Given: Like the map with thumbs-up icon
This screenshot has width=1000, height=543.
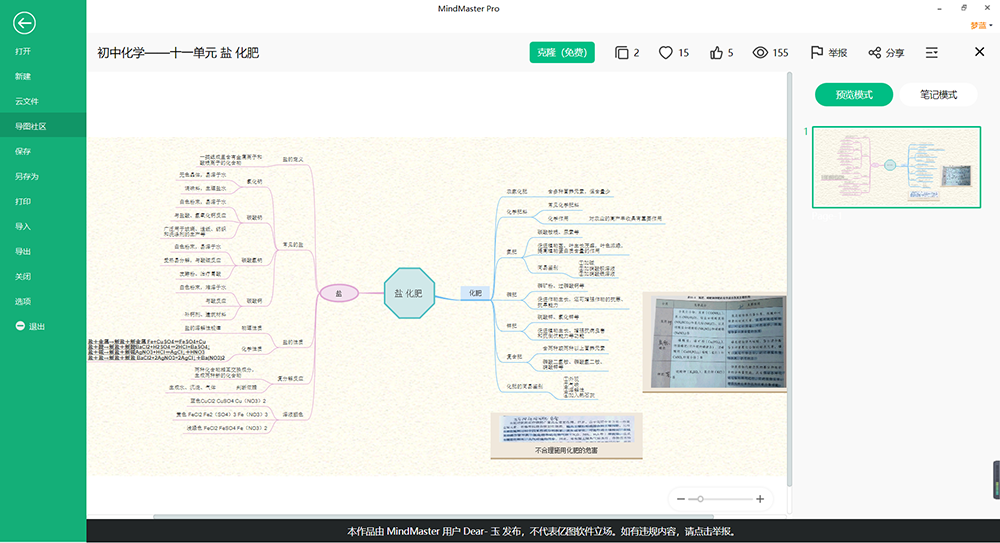Looking at the screenshot, I should 716,53.
